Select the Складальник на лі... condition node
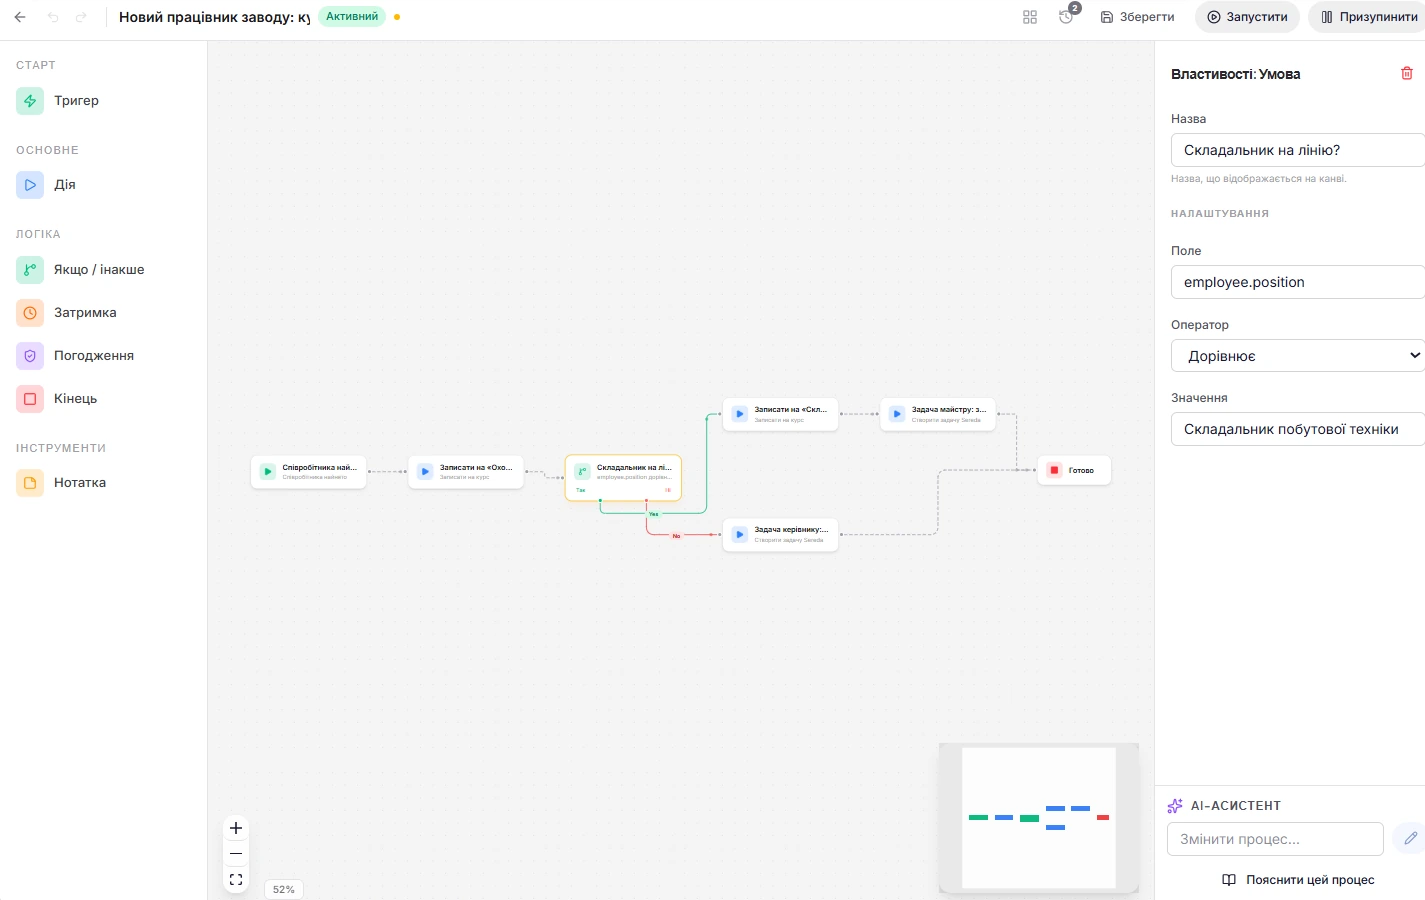Image resolution: width=1425 pixels, height=900 pixels. coord(623,478)
